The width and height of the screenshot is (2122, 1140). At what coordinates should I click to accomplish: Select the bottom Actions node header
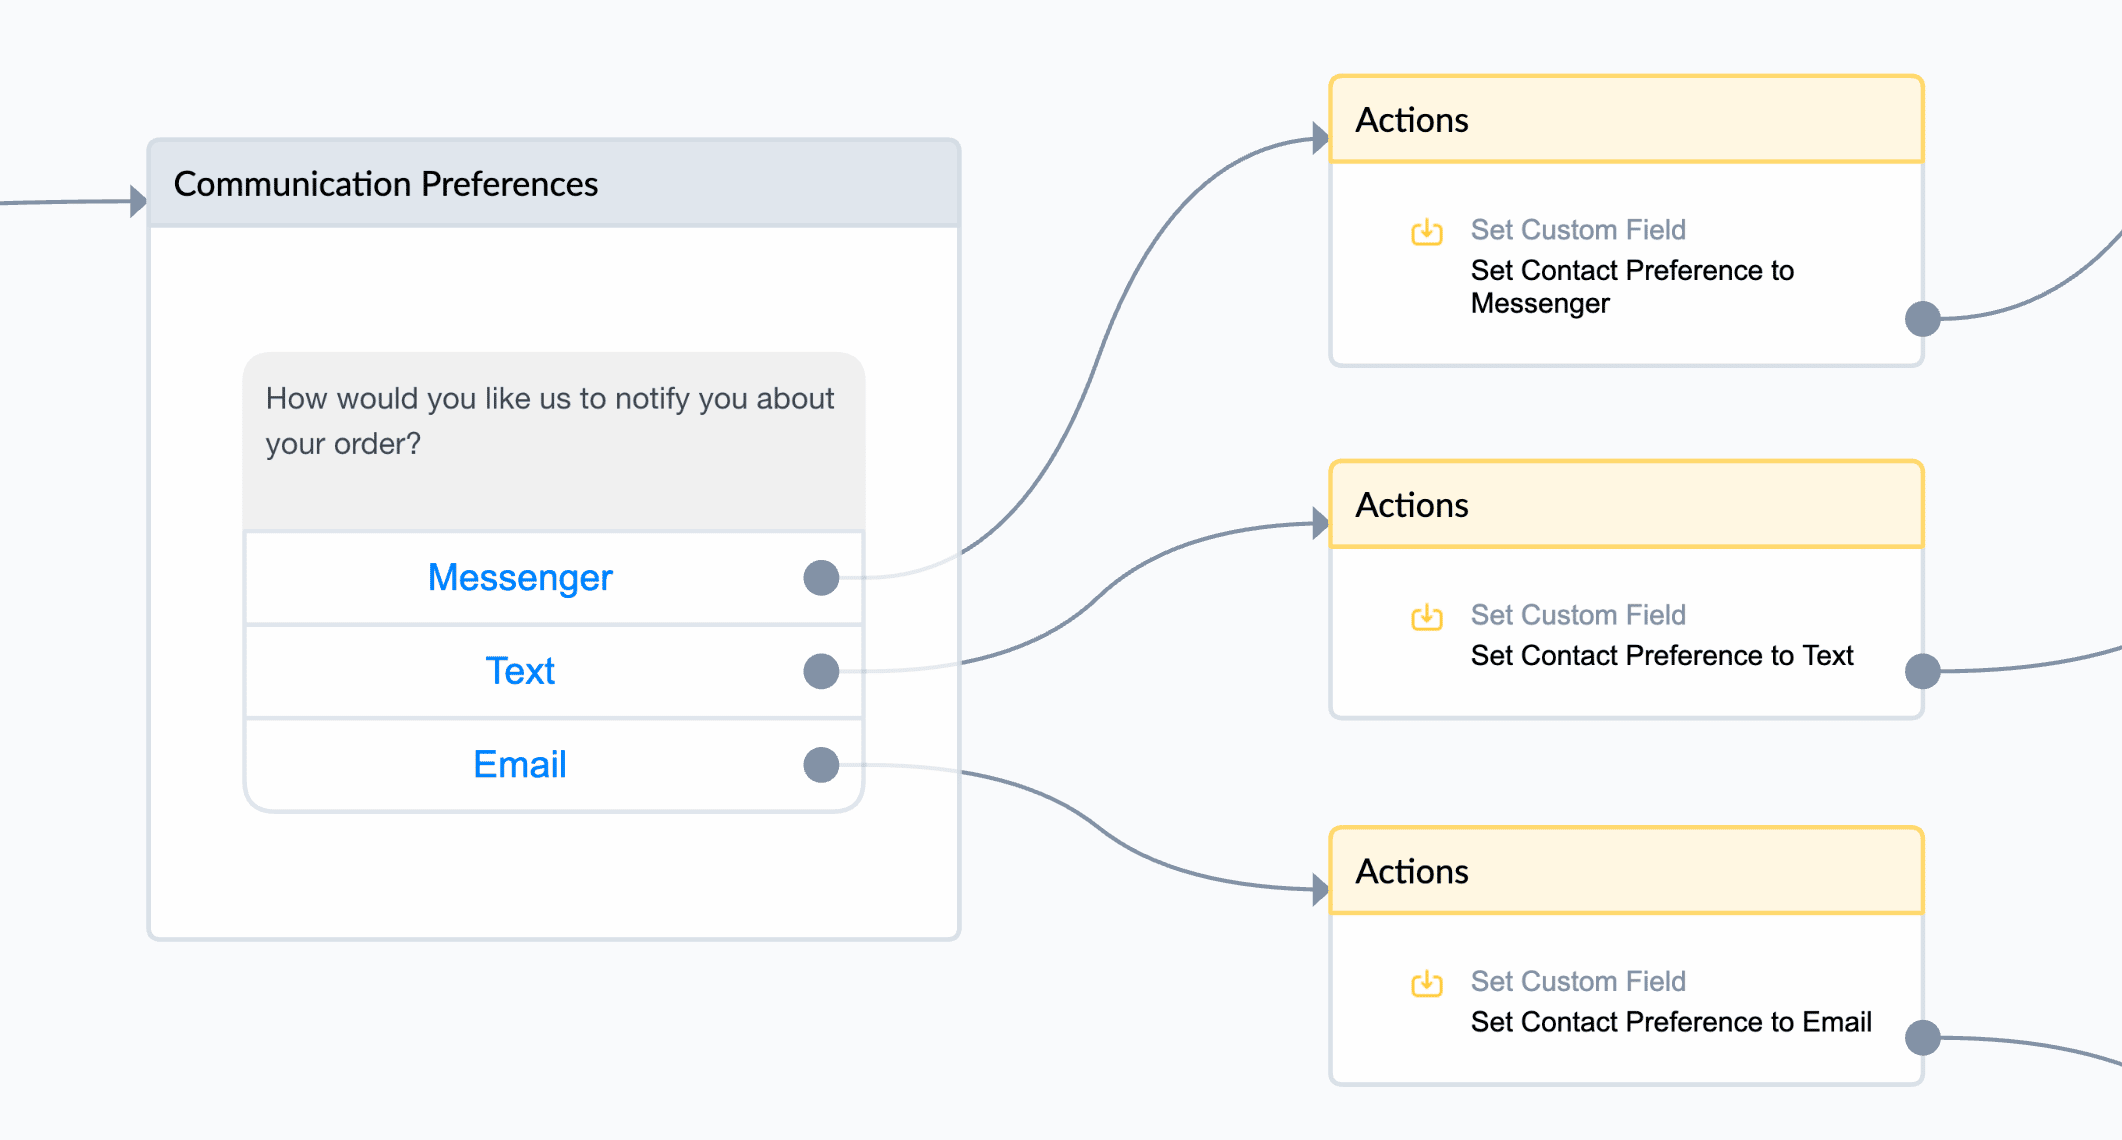(1626, 871)
